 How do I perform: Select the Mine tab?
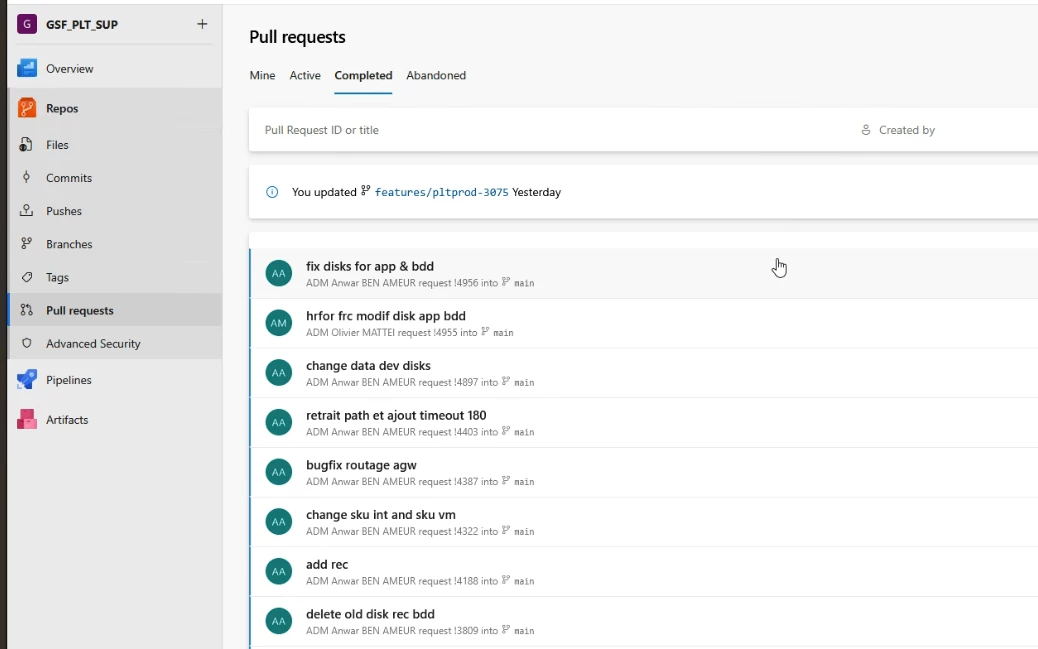click(x=262, y=76)
